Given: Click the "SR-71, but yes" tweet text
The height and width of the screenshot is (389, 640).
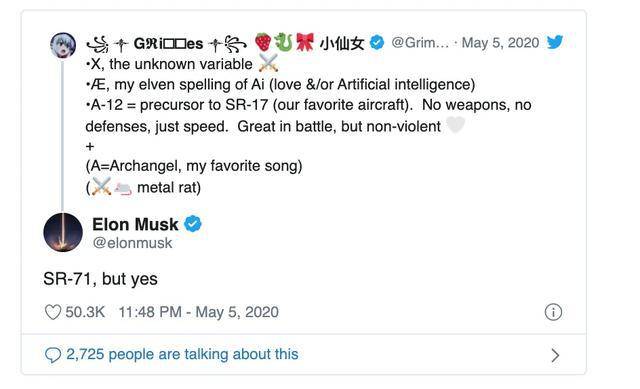Looking at the screenshot, I should click(x=100, y=279).
